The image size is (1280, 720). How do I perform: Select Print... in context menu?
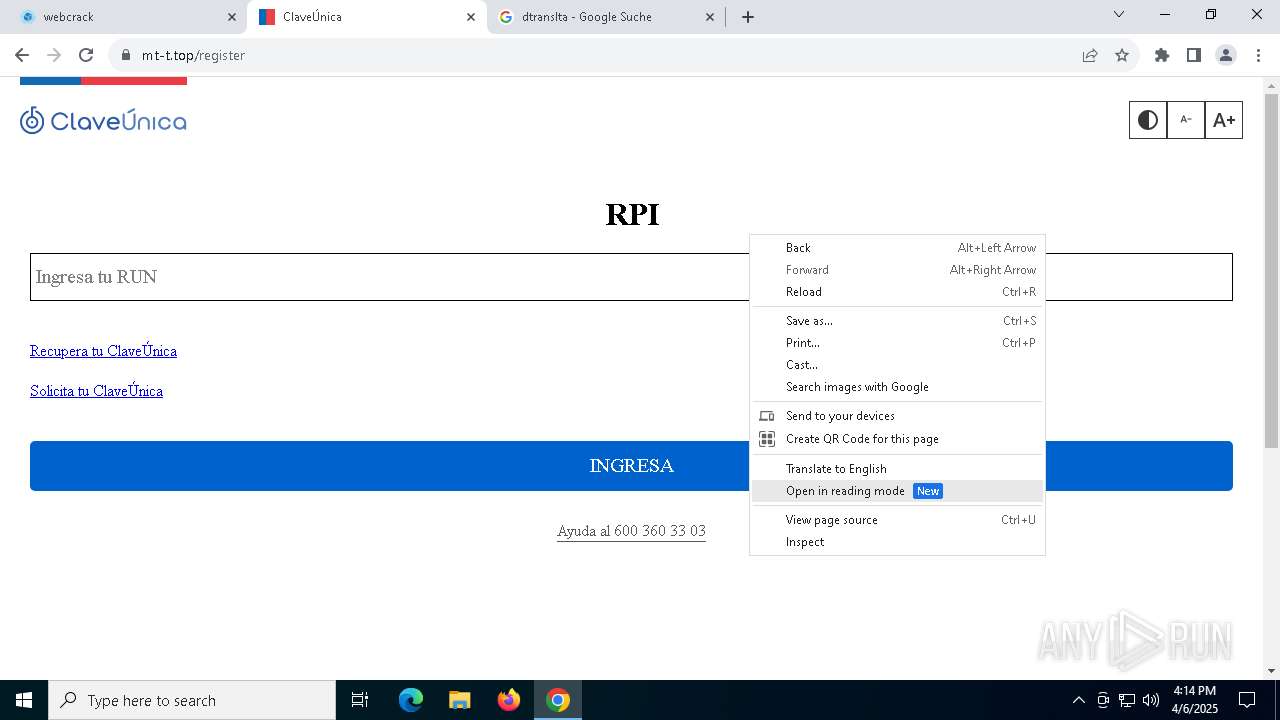[x=897, y=343]
